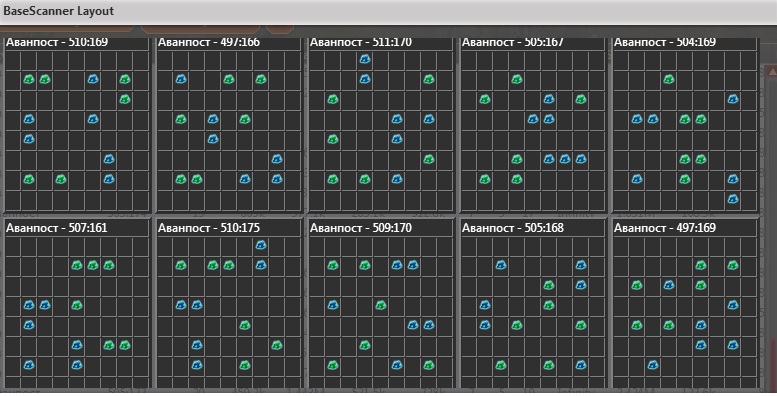Click the Аванпост - 511:170 panel title
Image resolution: width=777 pixels, height=396 pixels.
tap(361, 43)
